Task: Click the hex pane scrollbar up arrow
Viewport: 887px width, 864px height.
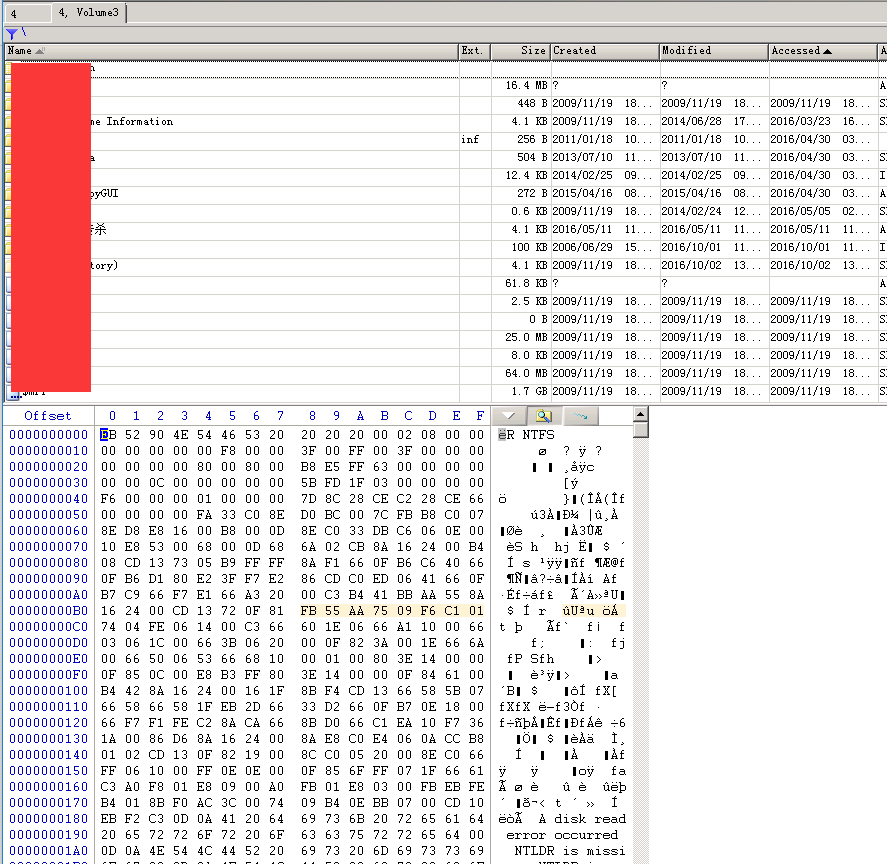Action: [x=640, y=415]
